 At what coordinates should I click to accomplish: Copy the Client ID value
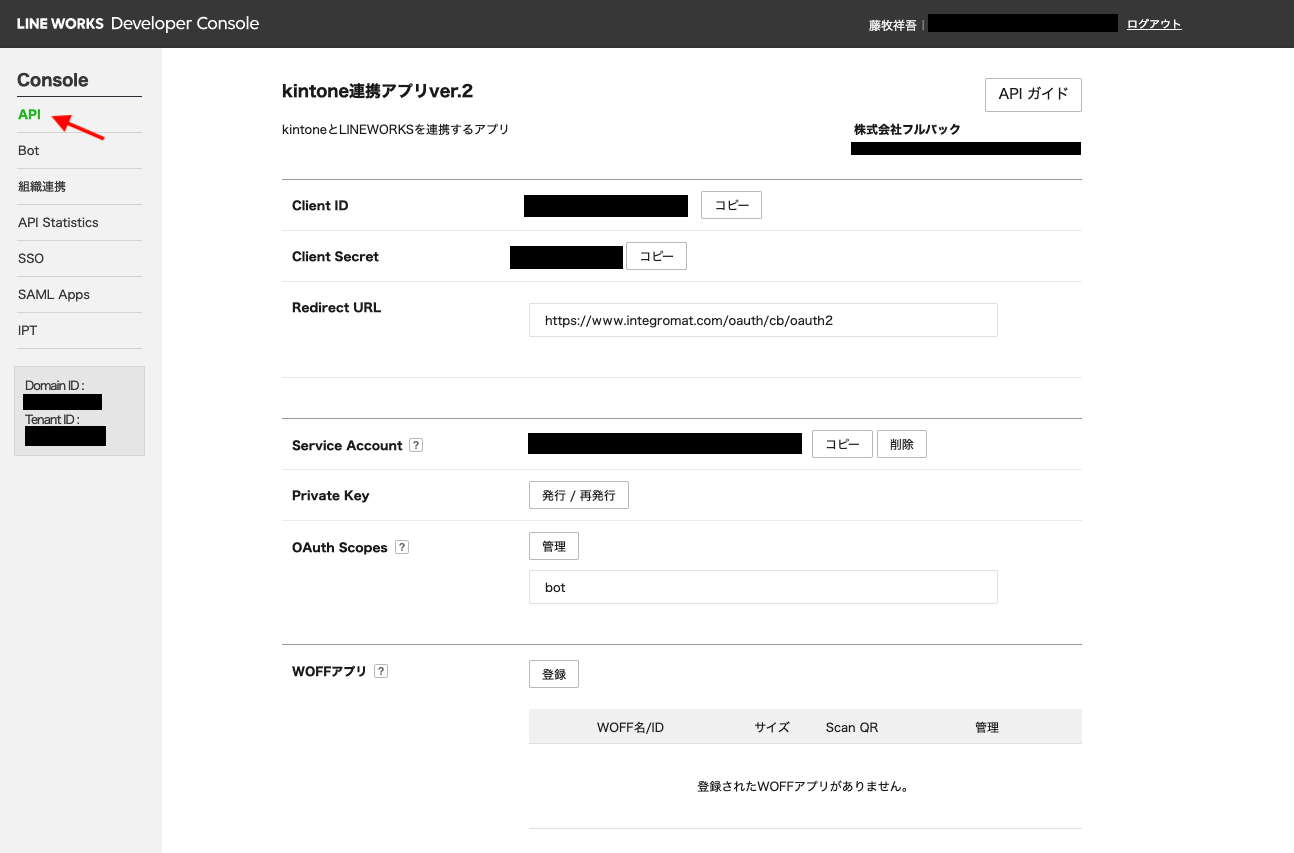(731, 206)
